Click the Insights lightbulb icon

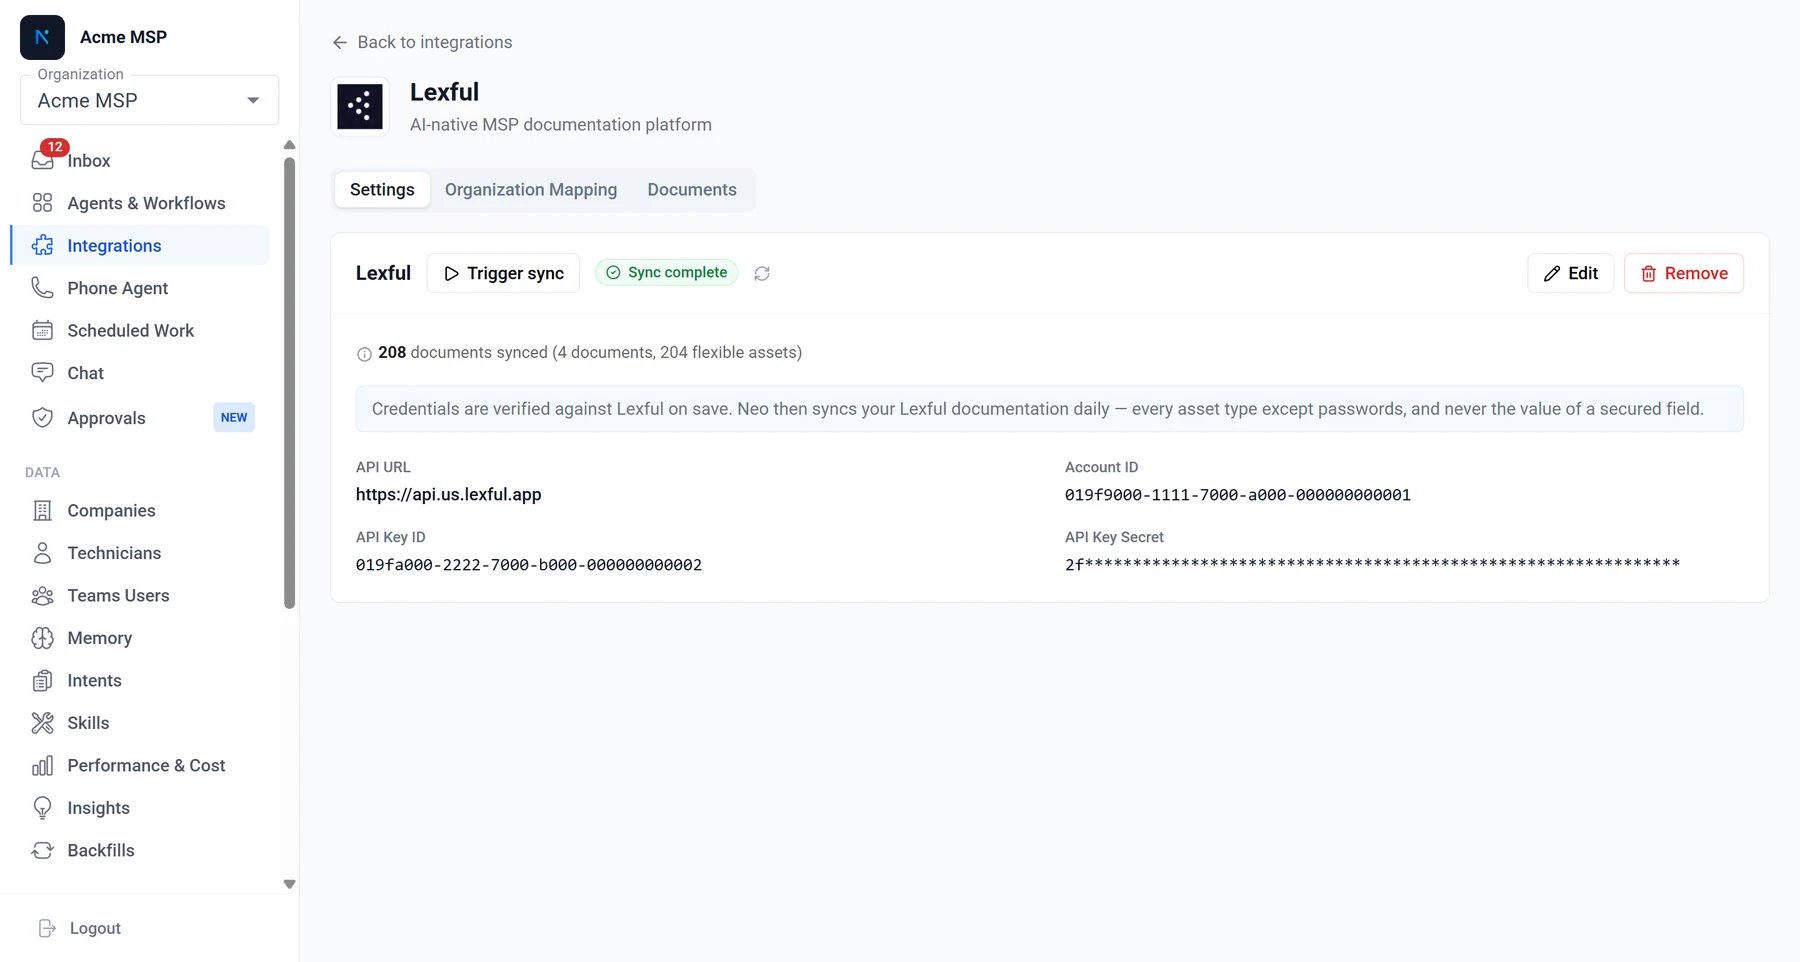point(42,808)
